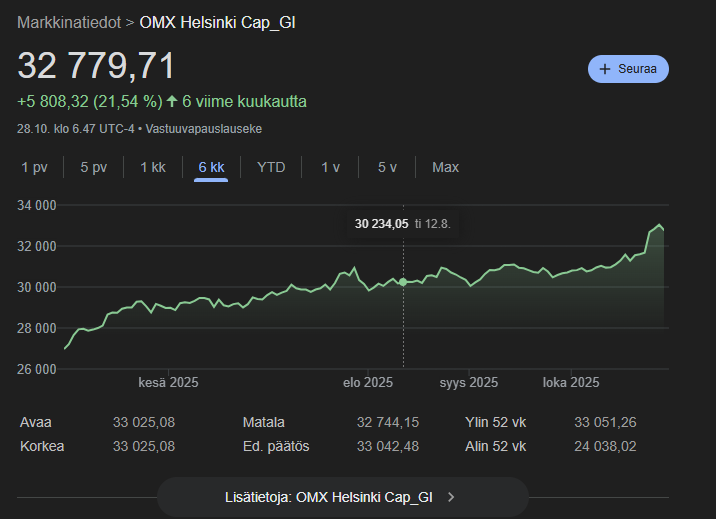Image resolution: width=716 pixels, height=519 pixels.
Task: Click the kesä 2025 axis label
Action: pos(168,382)
